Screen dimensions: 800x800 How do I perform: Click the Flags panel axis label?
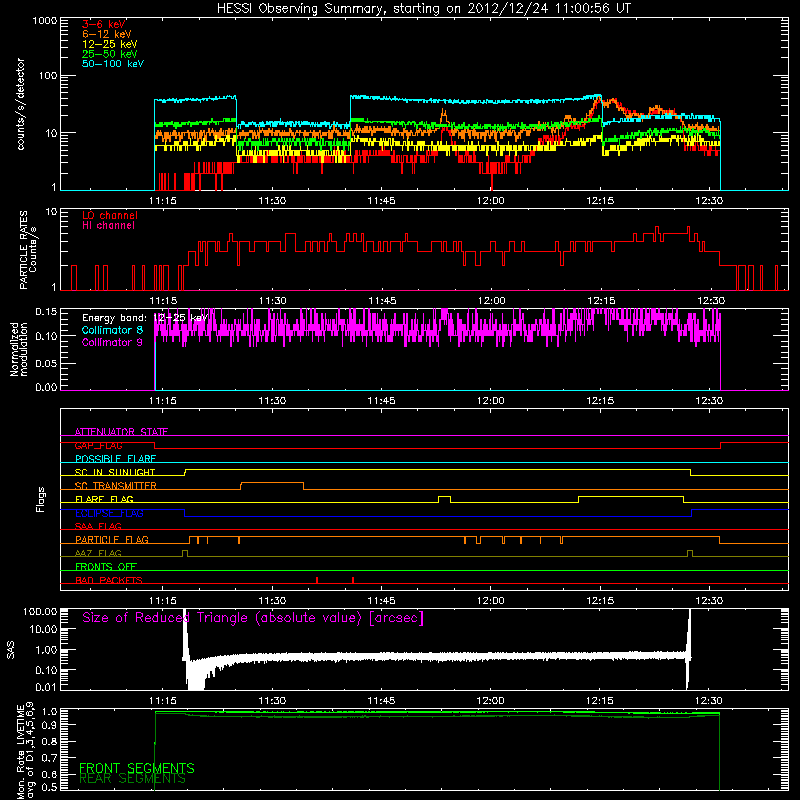tap(41, 499)
